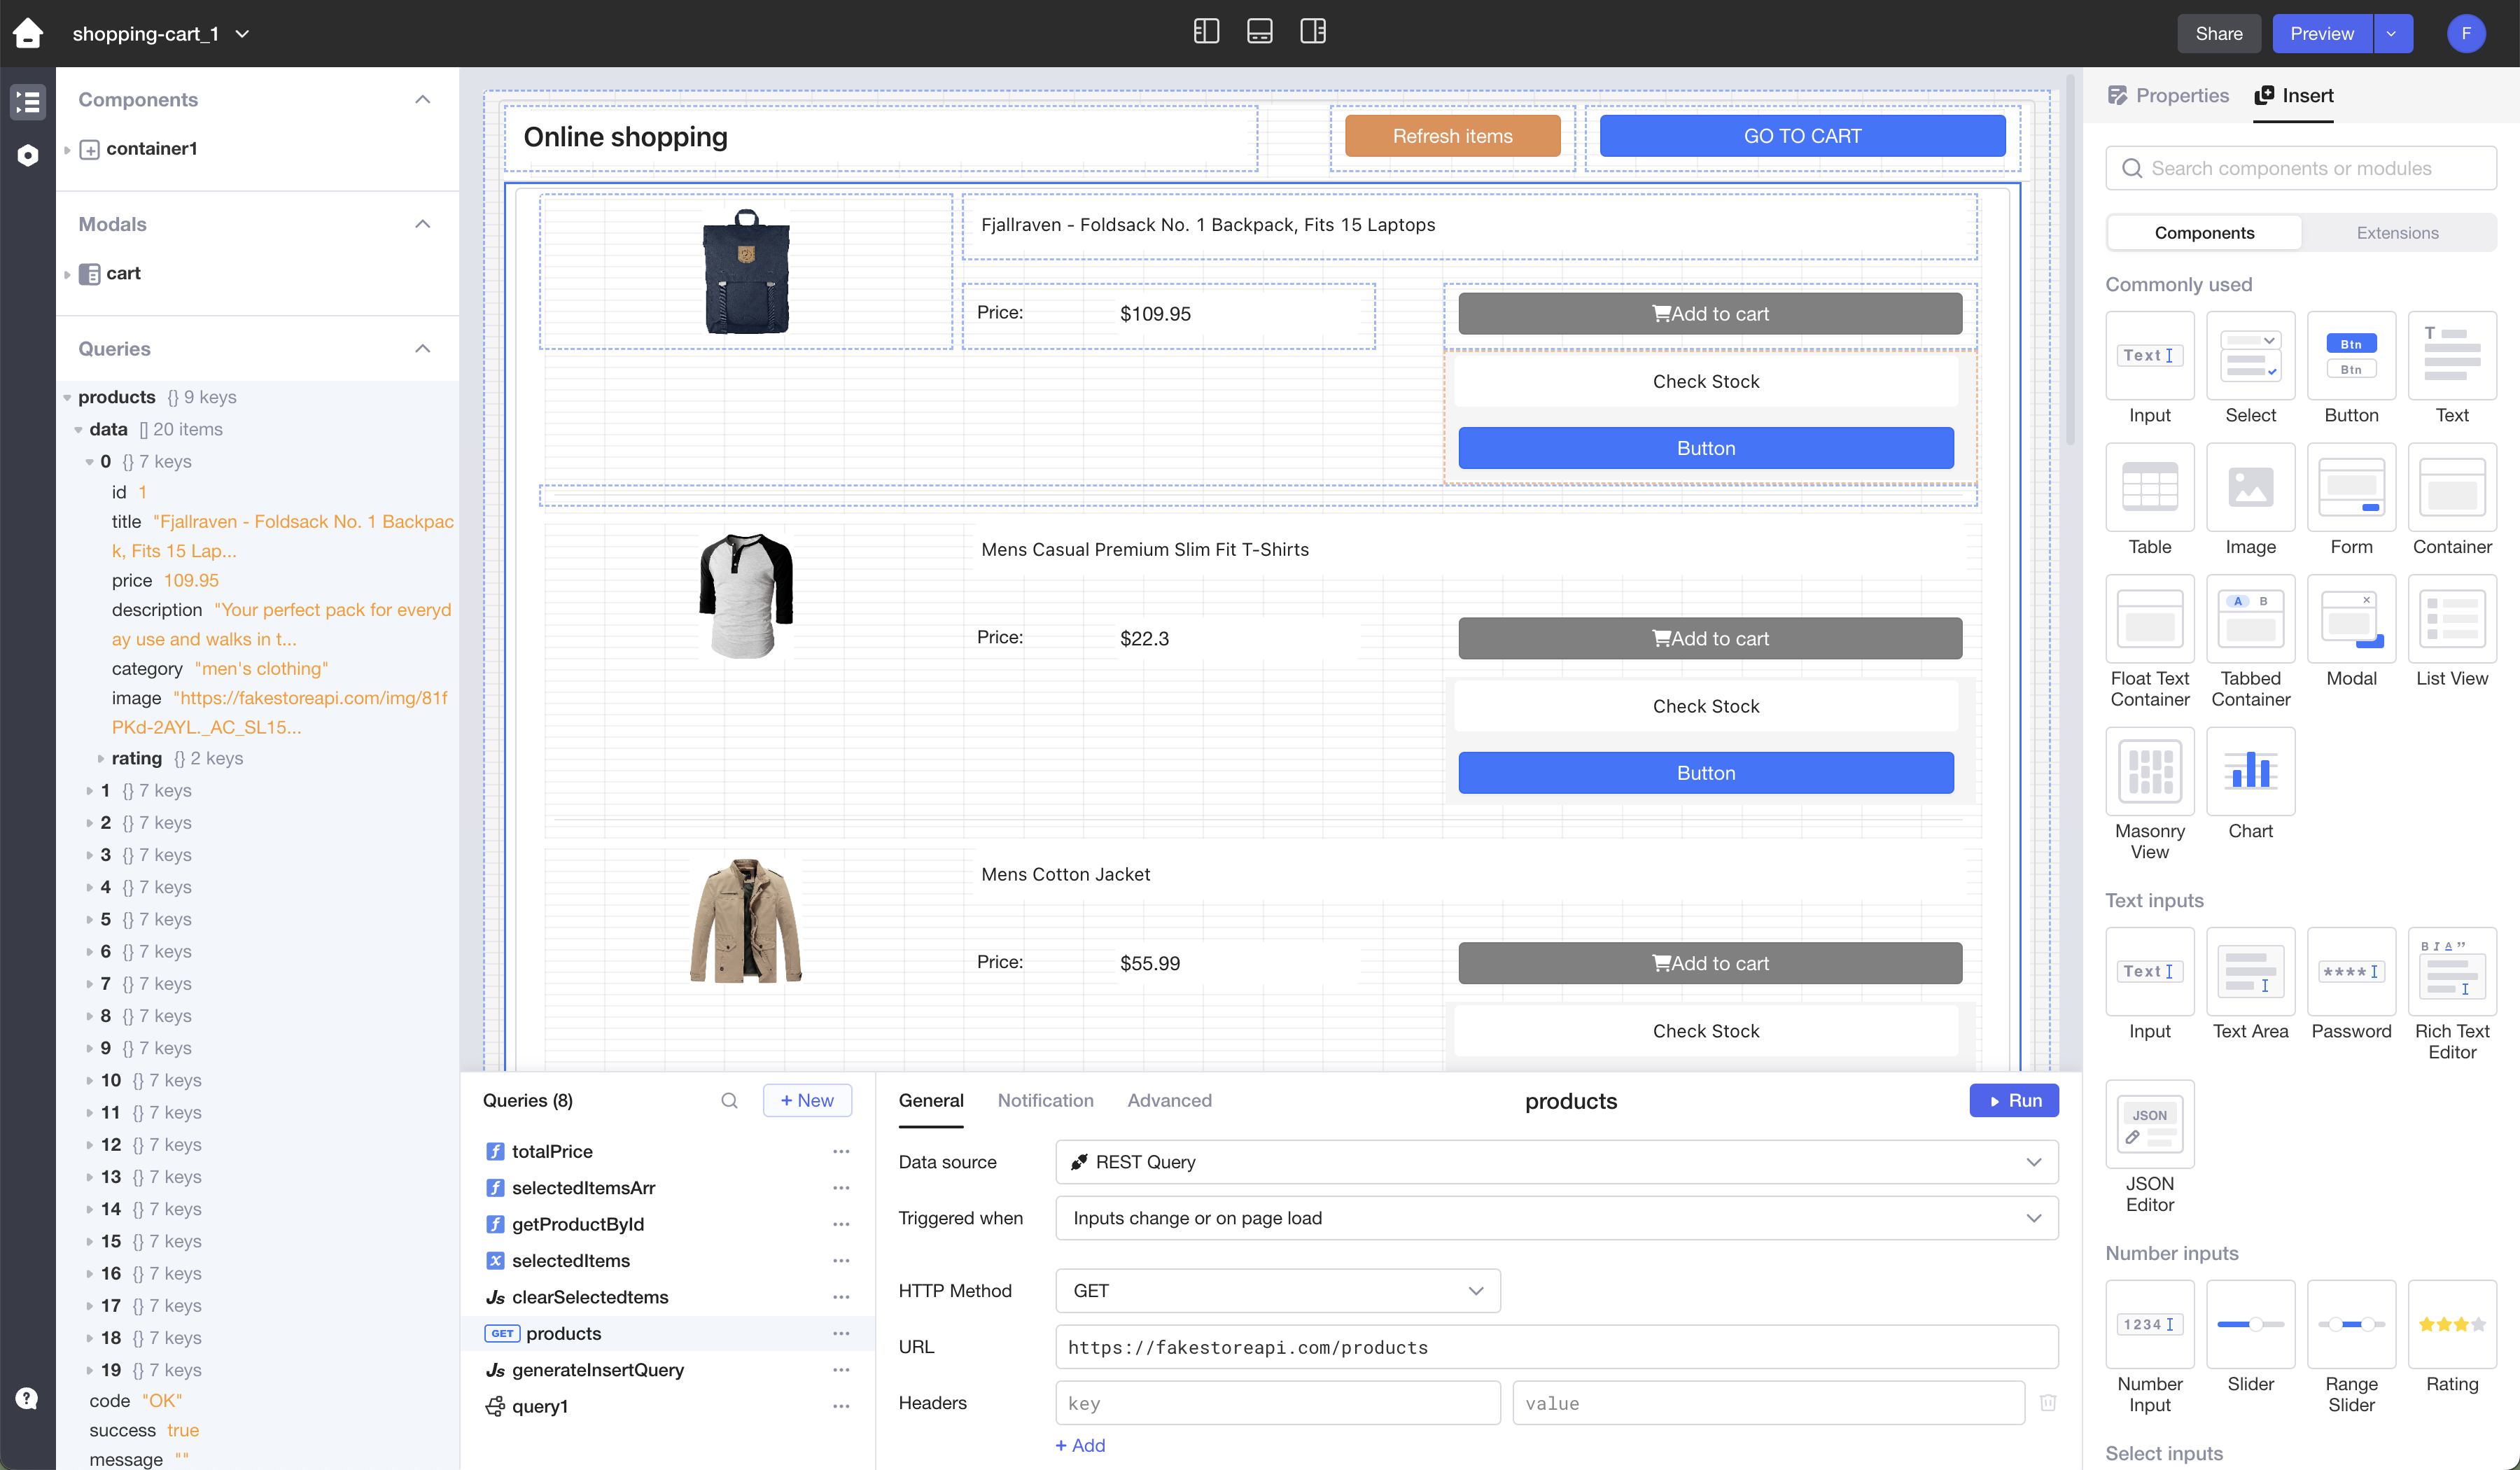
Task: Open the Triggered when dropdown
Action: click(1556, 1217)
